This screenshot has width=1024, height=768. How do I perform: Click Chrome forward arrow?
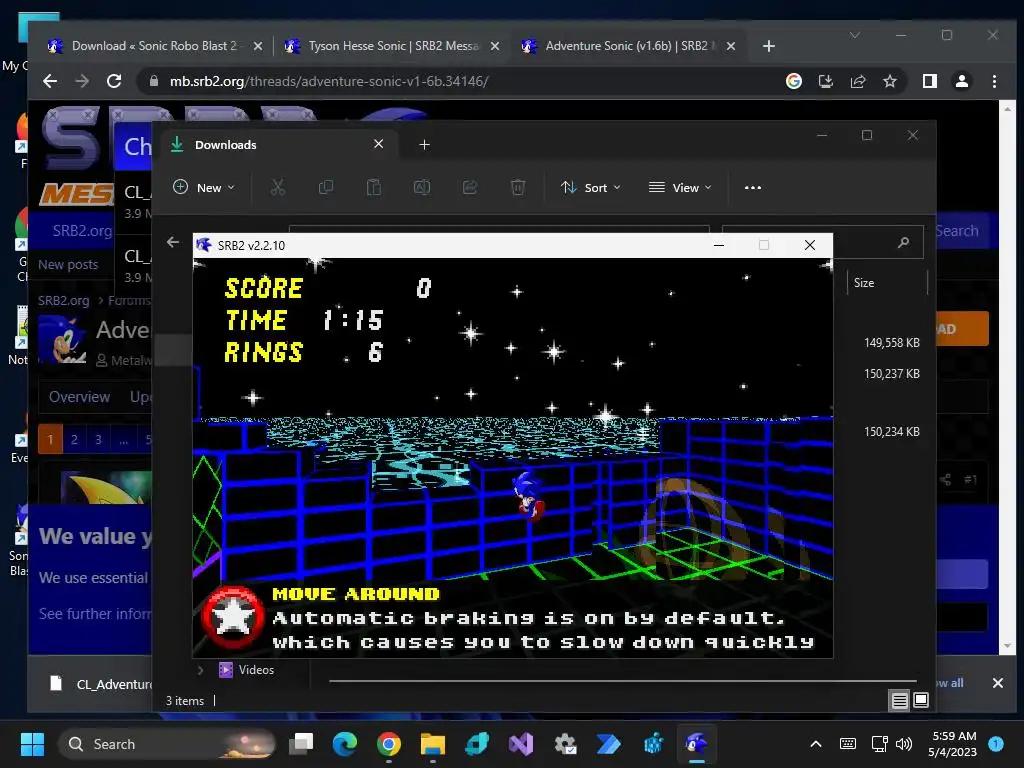pyautogui.click(x=82, y=81)
